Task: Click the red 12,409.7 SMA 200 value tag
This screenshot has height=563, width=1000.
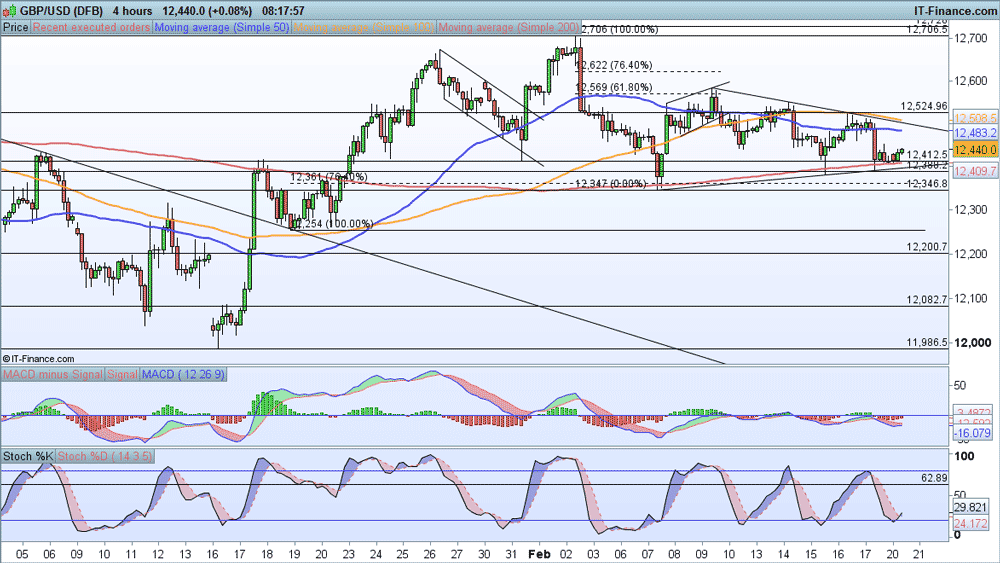Action: (974, 171)
